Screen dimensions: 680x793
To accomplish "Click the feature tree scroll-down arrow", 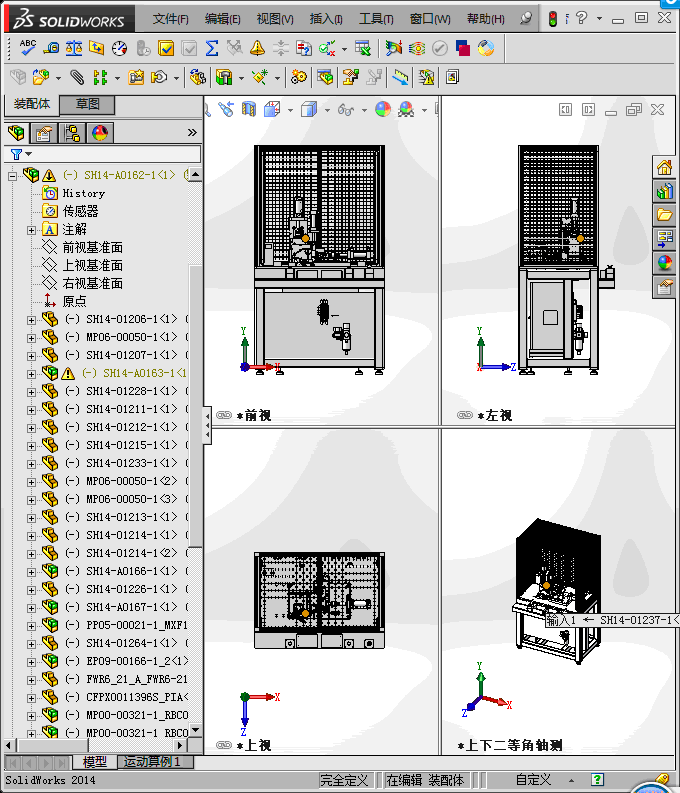I will (195, 730).
